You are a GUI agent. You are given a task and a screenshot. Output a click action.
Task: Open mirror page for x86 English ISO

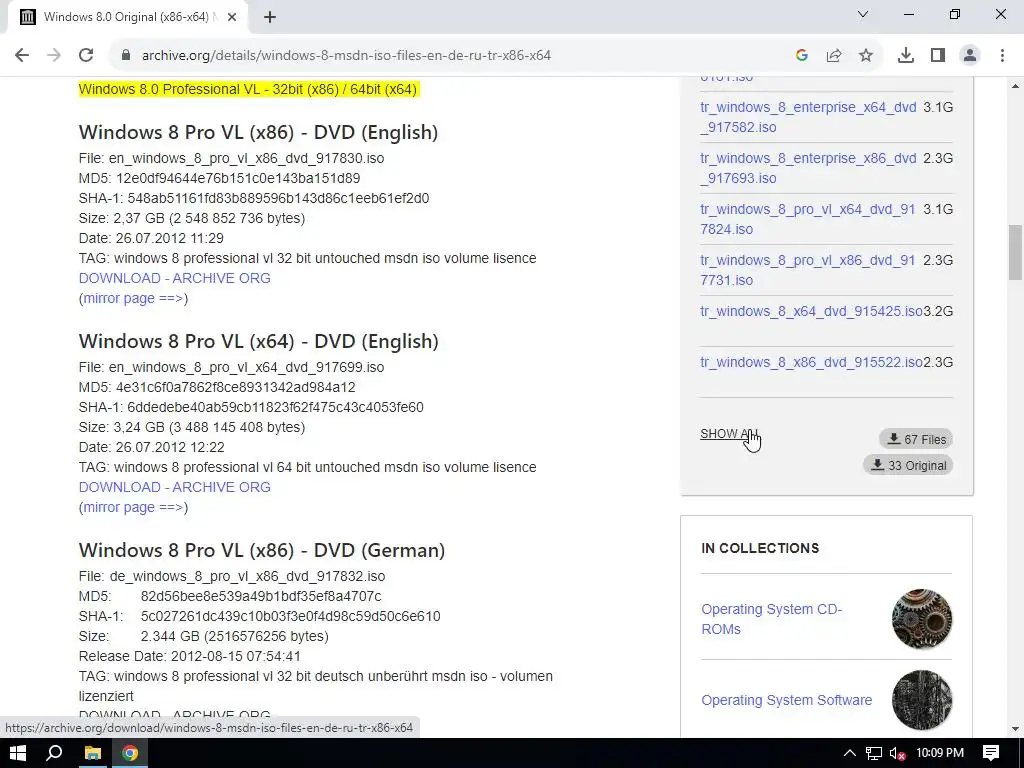click(x=133, y=298)
